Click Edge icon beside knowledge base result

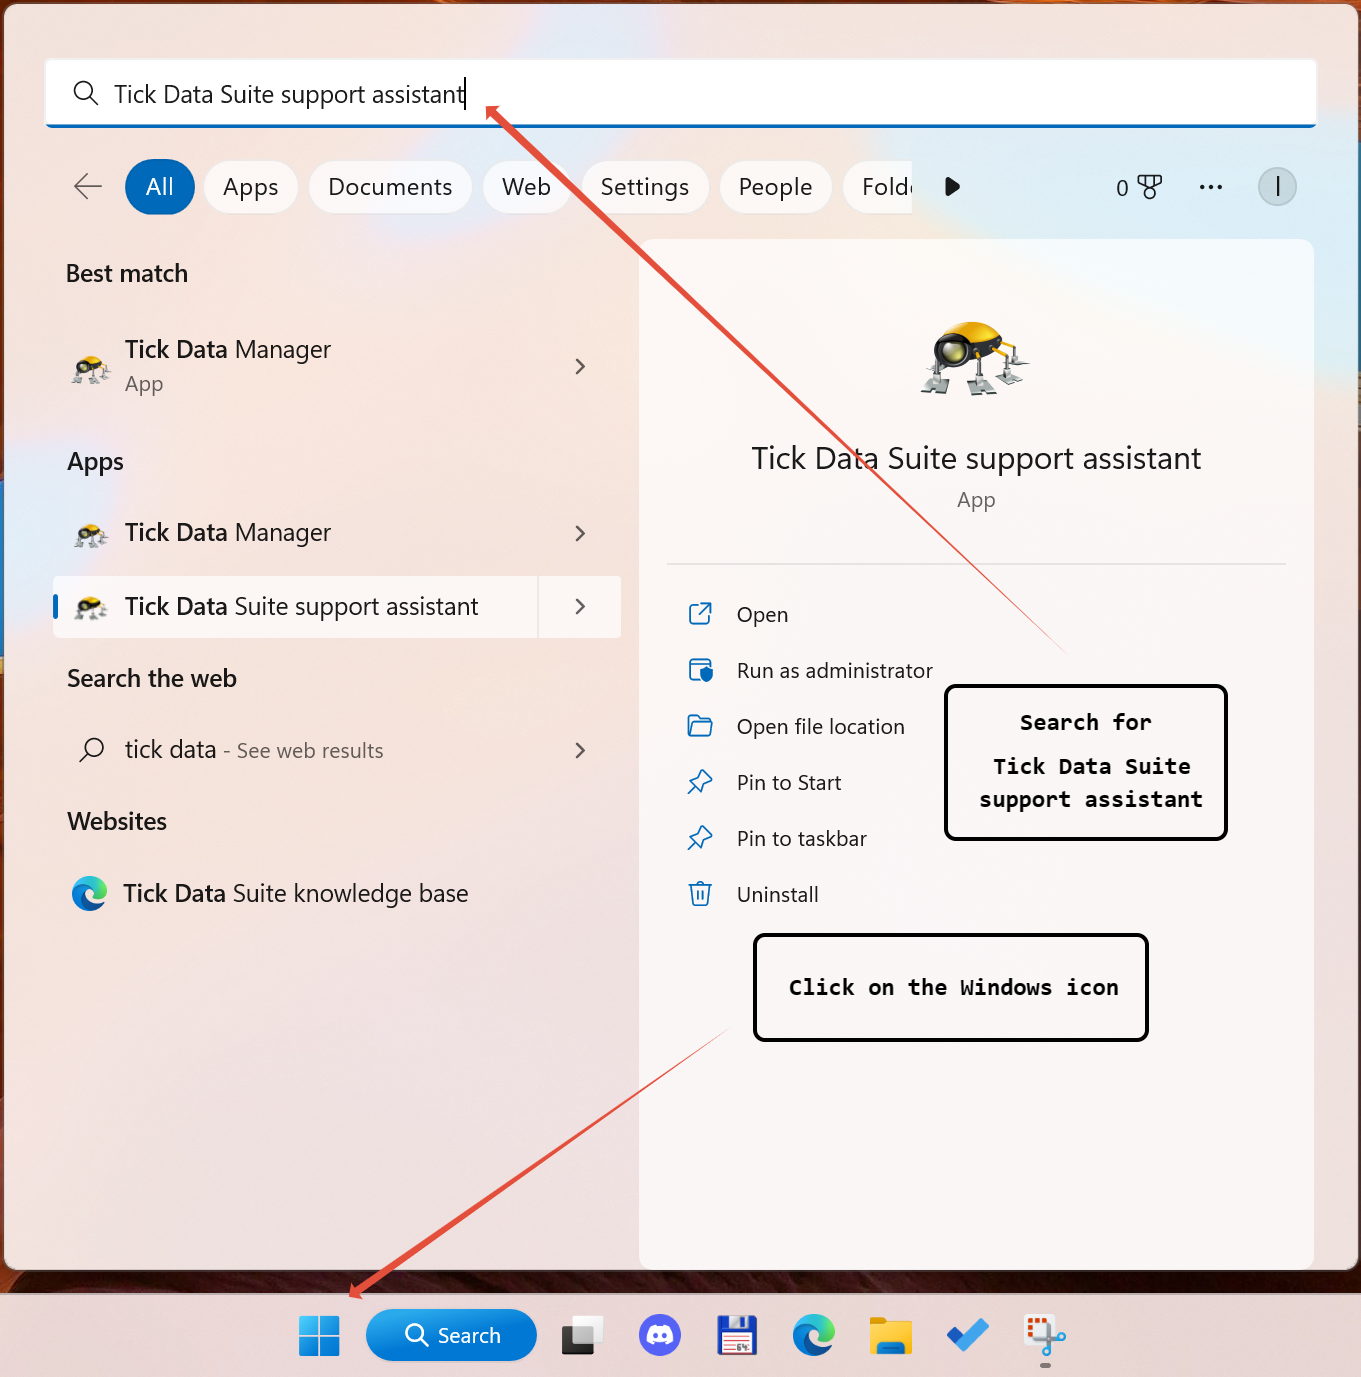(x=90, y=893)
